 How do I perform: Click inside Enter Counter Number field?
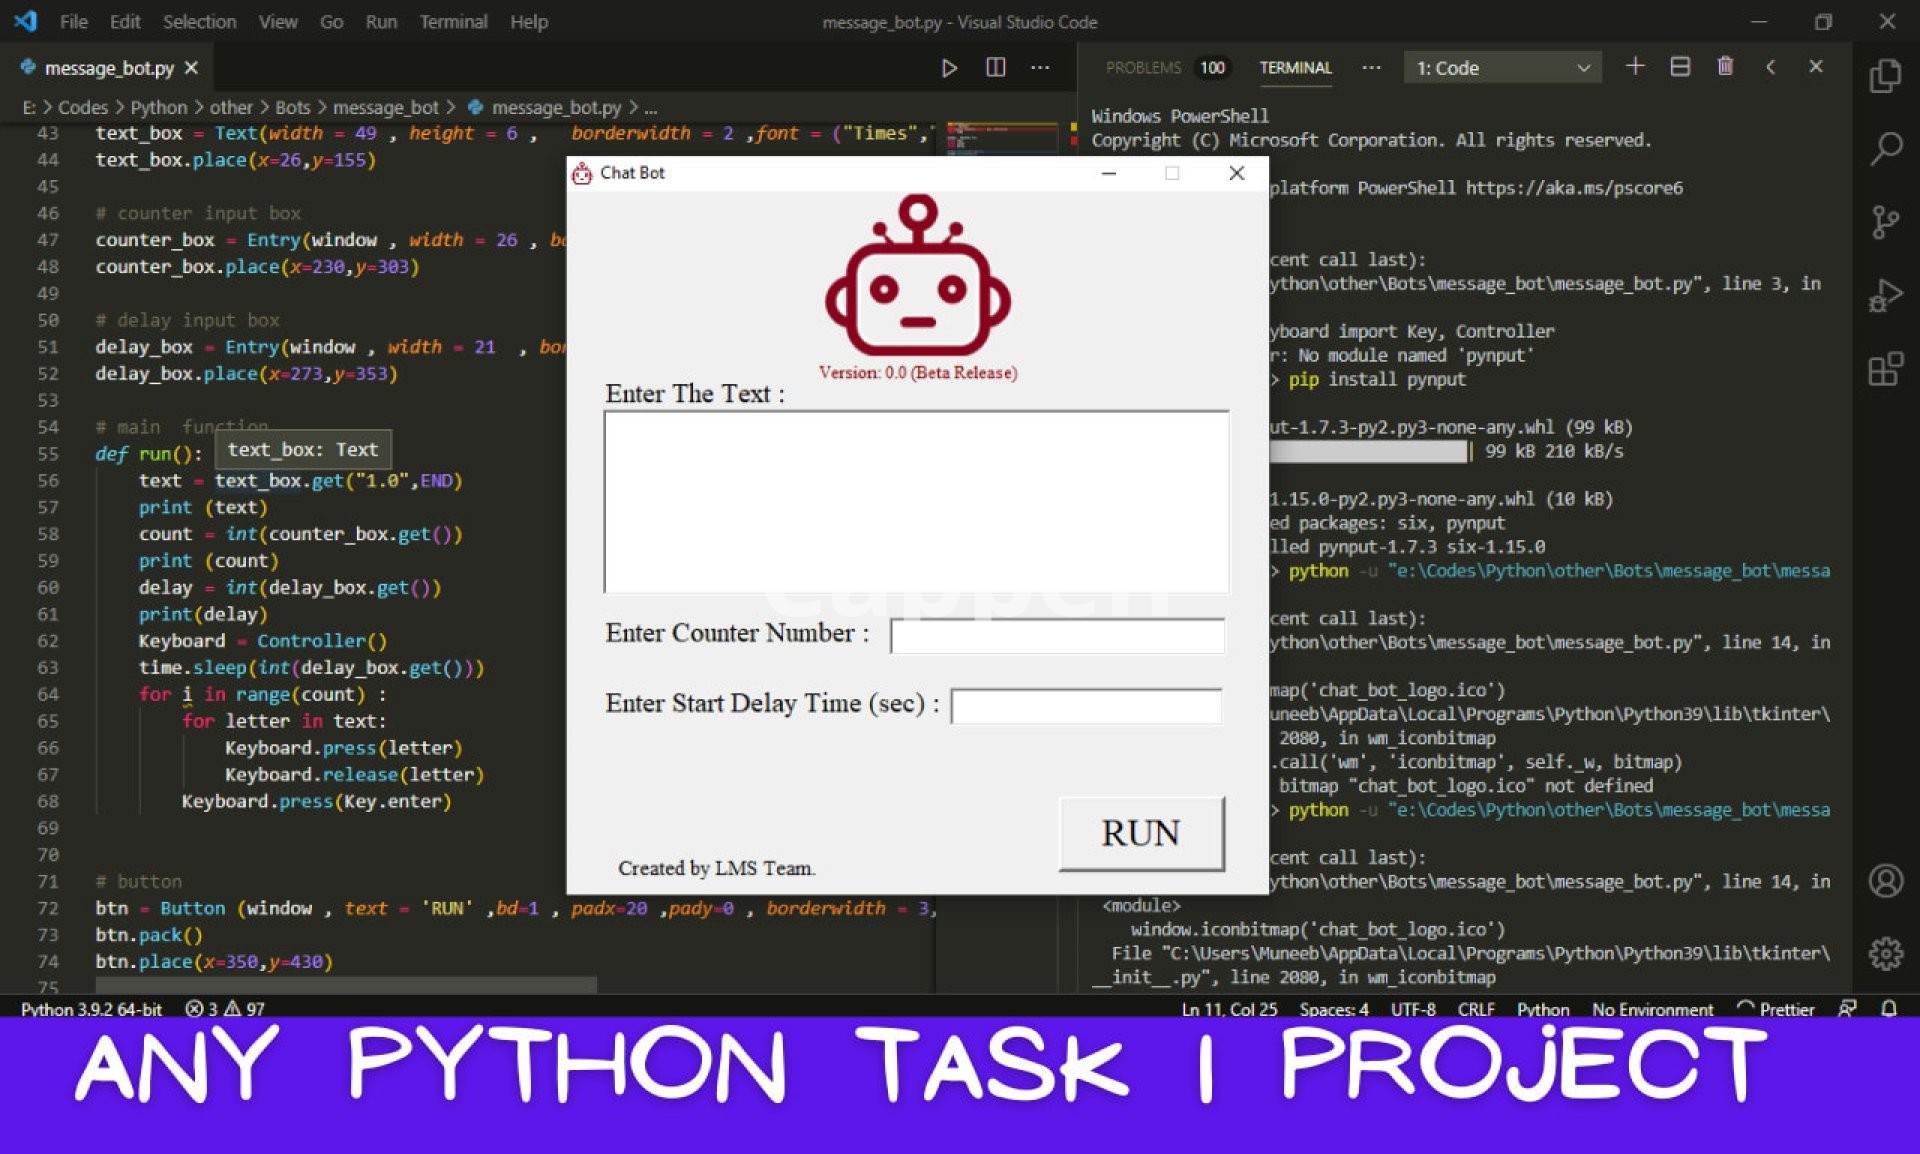click(x=1056, y=636)
